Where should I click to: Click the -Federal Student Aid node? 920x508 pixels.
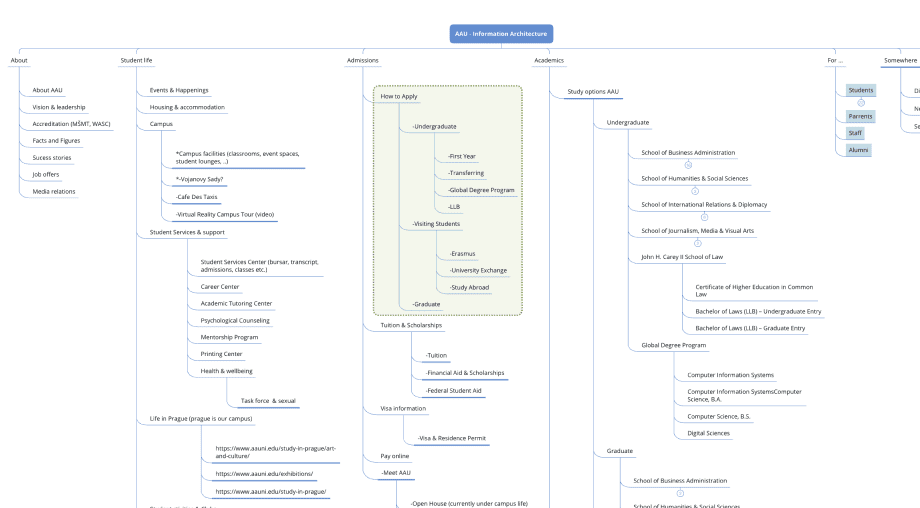(x=454, y=391)
